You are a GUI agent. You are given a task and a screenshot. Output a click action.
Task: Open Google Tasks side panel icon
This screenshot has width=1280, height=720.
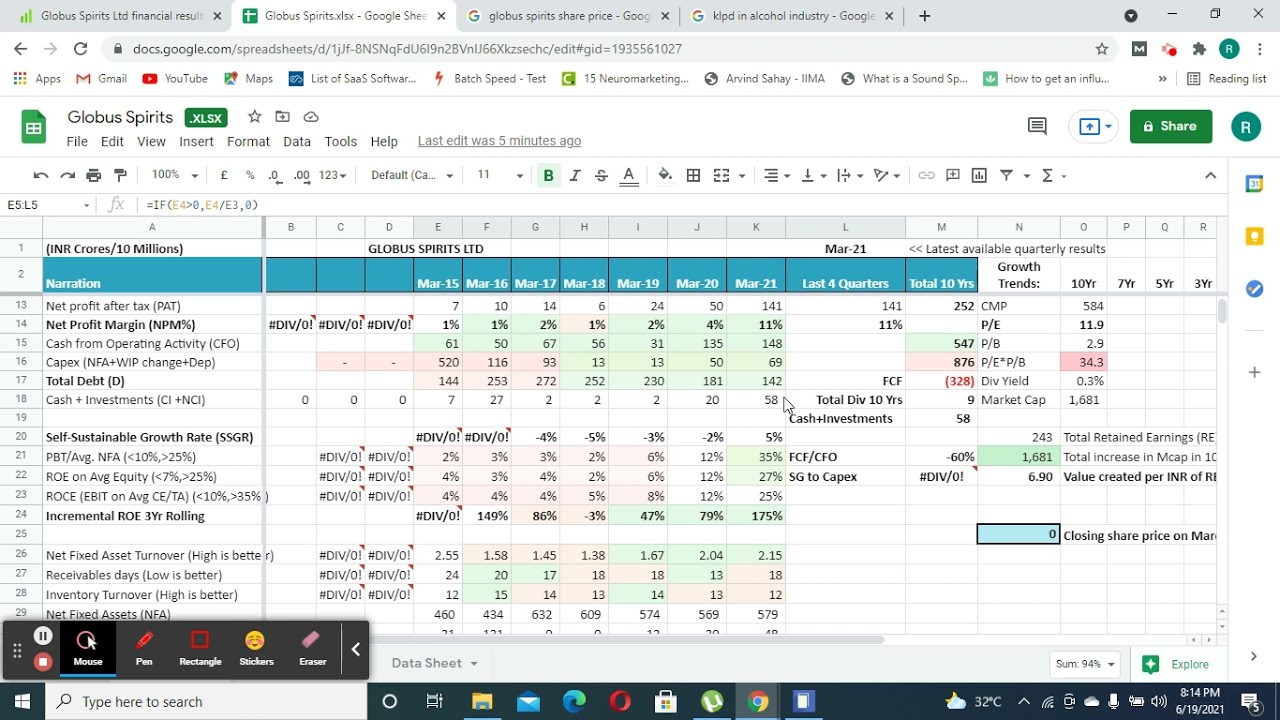point(1254,288)
